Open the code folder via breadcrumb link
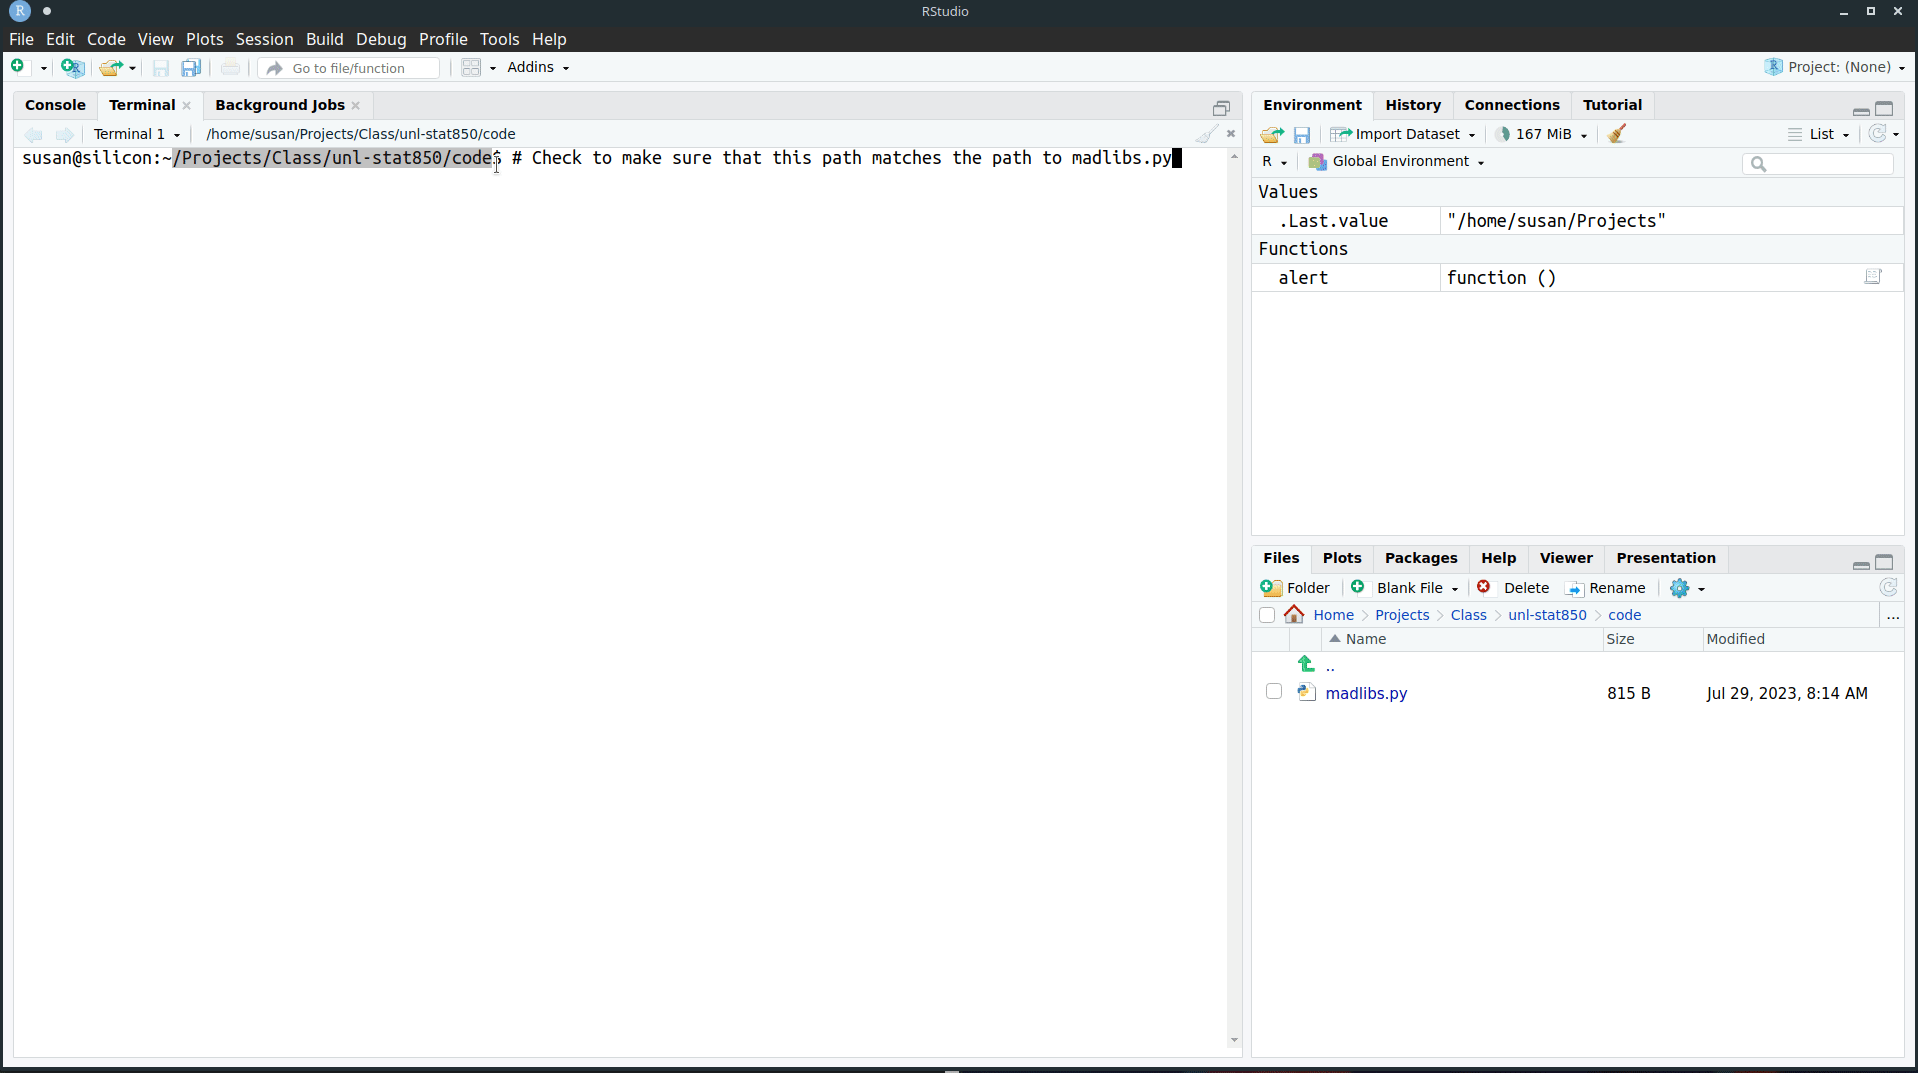The width and height of the screenshot is (1918, 1073). coord(1625,614)
